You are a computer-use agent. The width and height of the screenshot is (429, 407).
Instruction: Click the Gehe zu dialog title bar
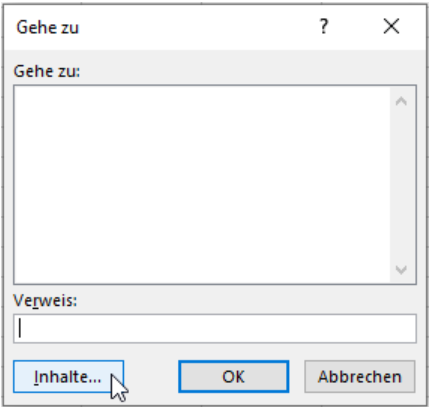pos(160,27)
